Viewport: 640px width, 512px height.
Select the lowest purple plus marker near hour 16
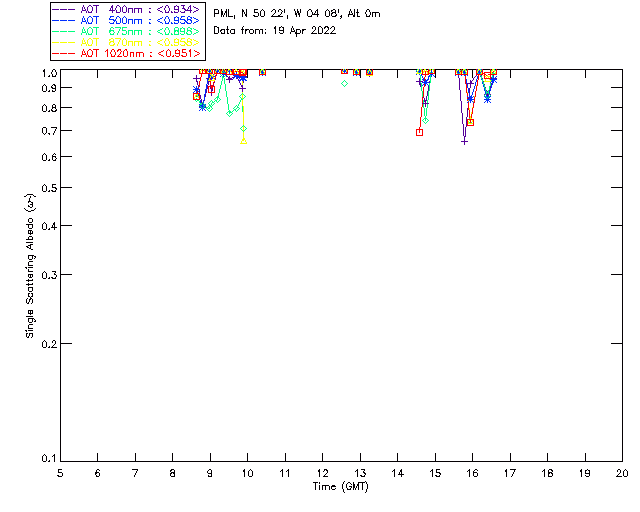464,142
